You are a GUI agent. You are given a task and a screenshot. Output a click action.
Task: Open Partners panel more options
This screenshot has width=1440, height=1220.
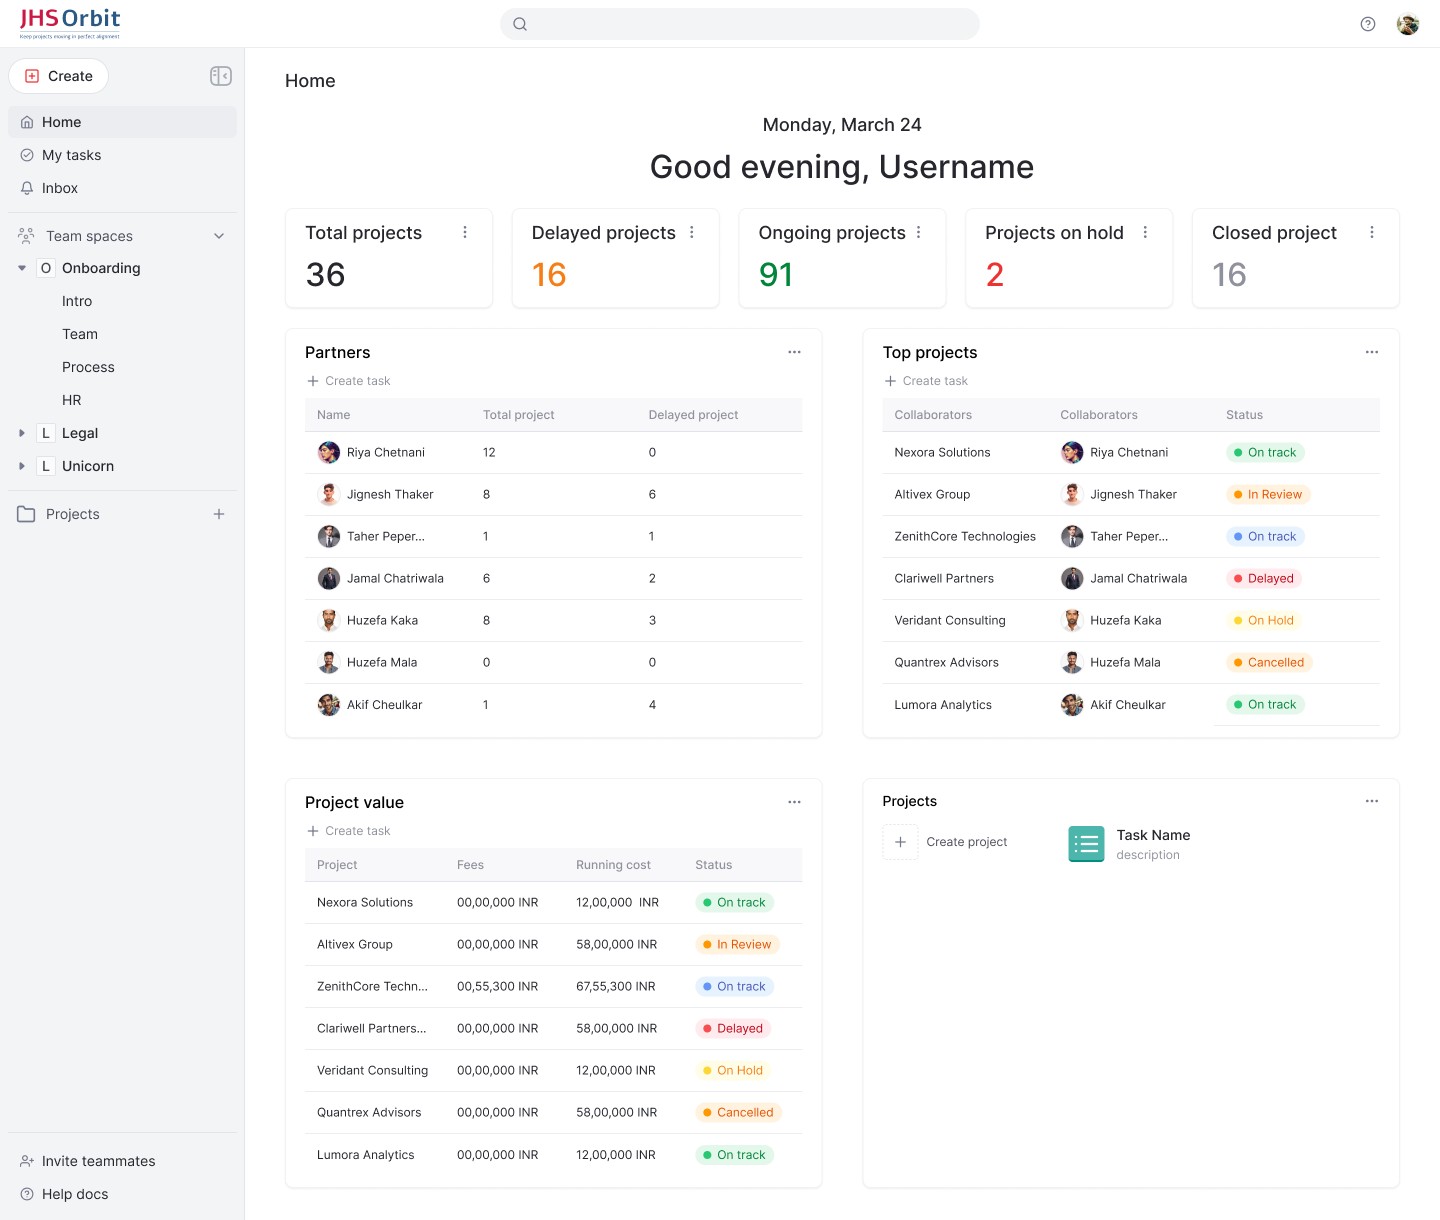[794, 352]
